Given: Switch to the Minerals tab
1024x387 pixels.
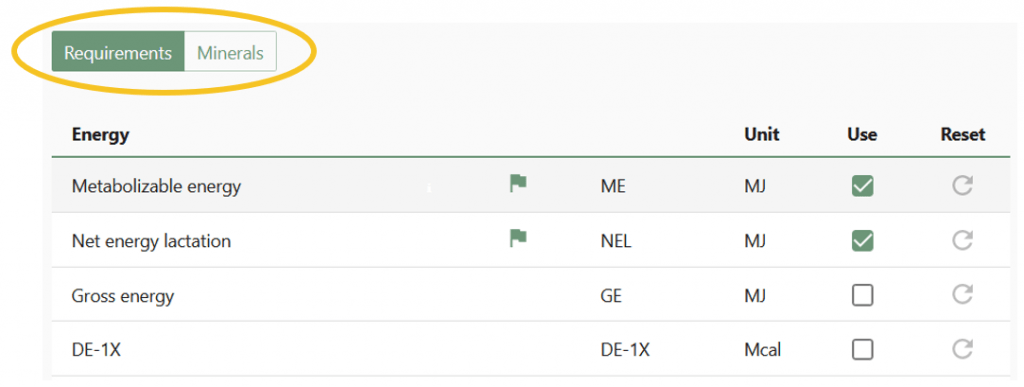Looking at the screenshot, I should [231, 52].
